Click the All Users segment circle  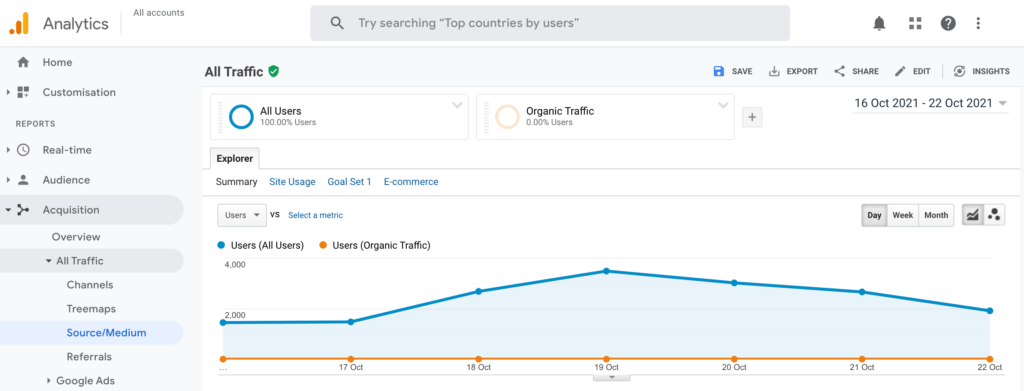tap(241, 117)
